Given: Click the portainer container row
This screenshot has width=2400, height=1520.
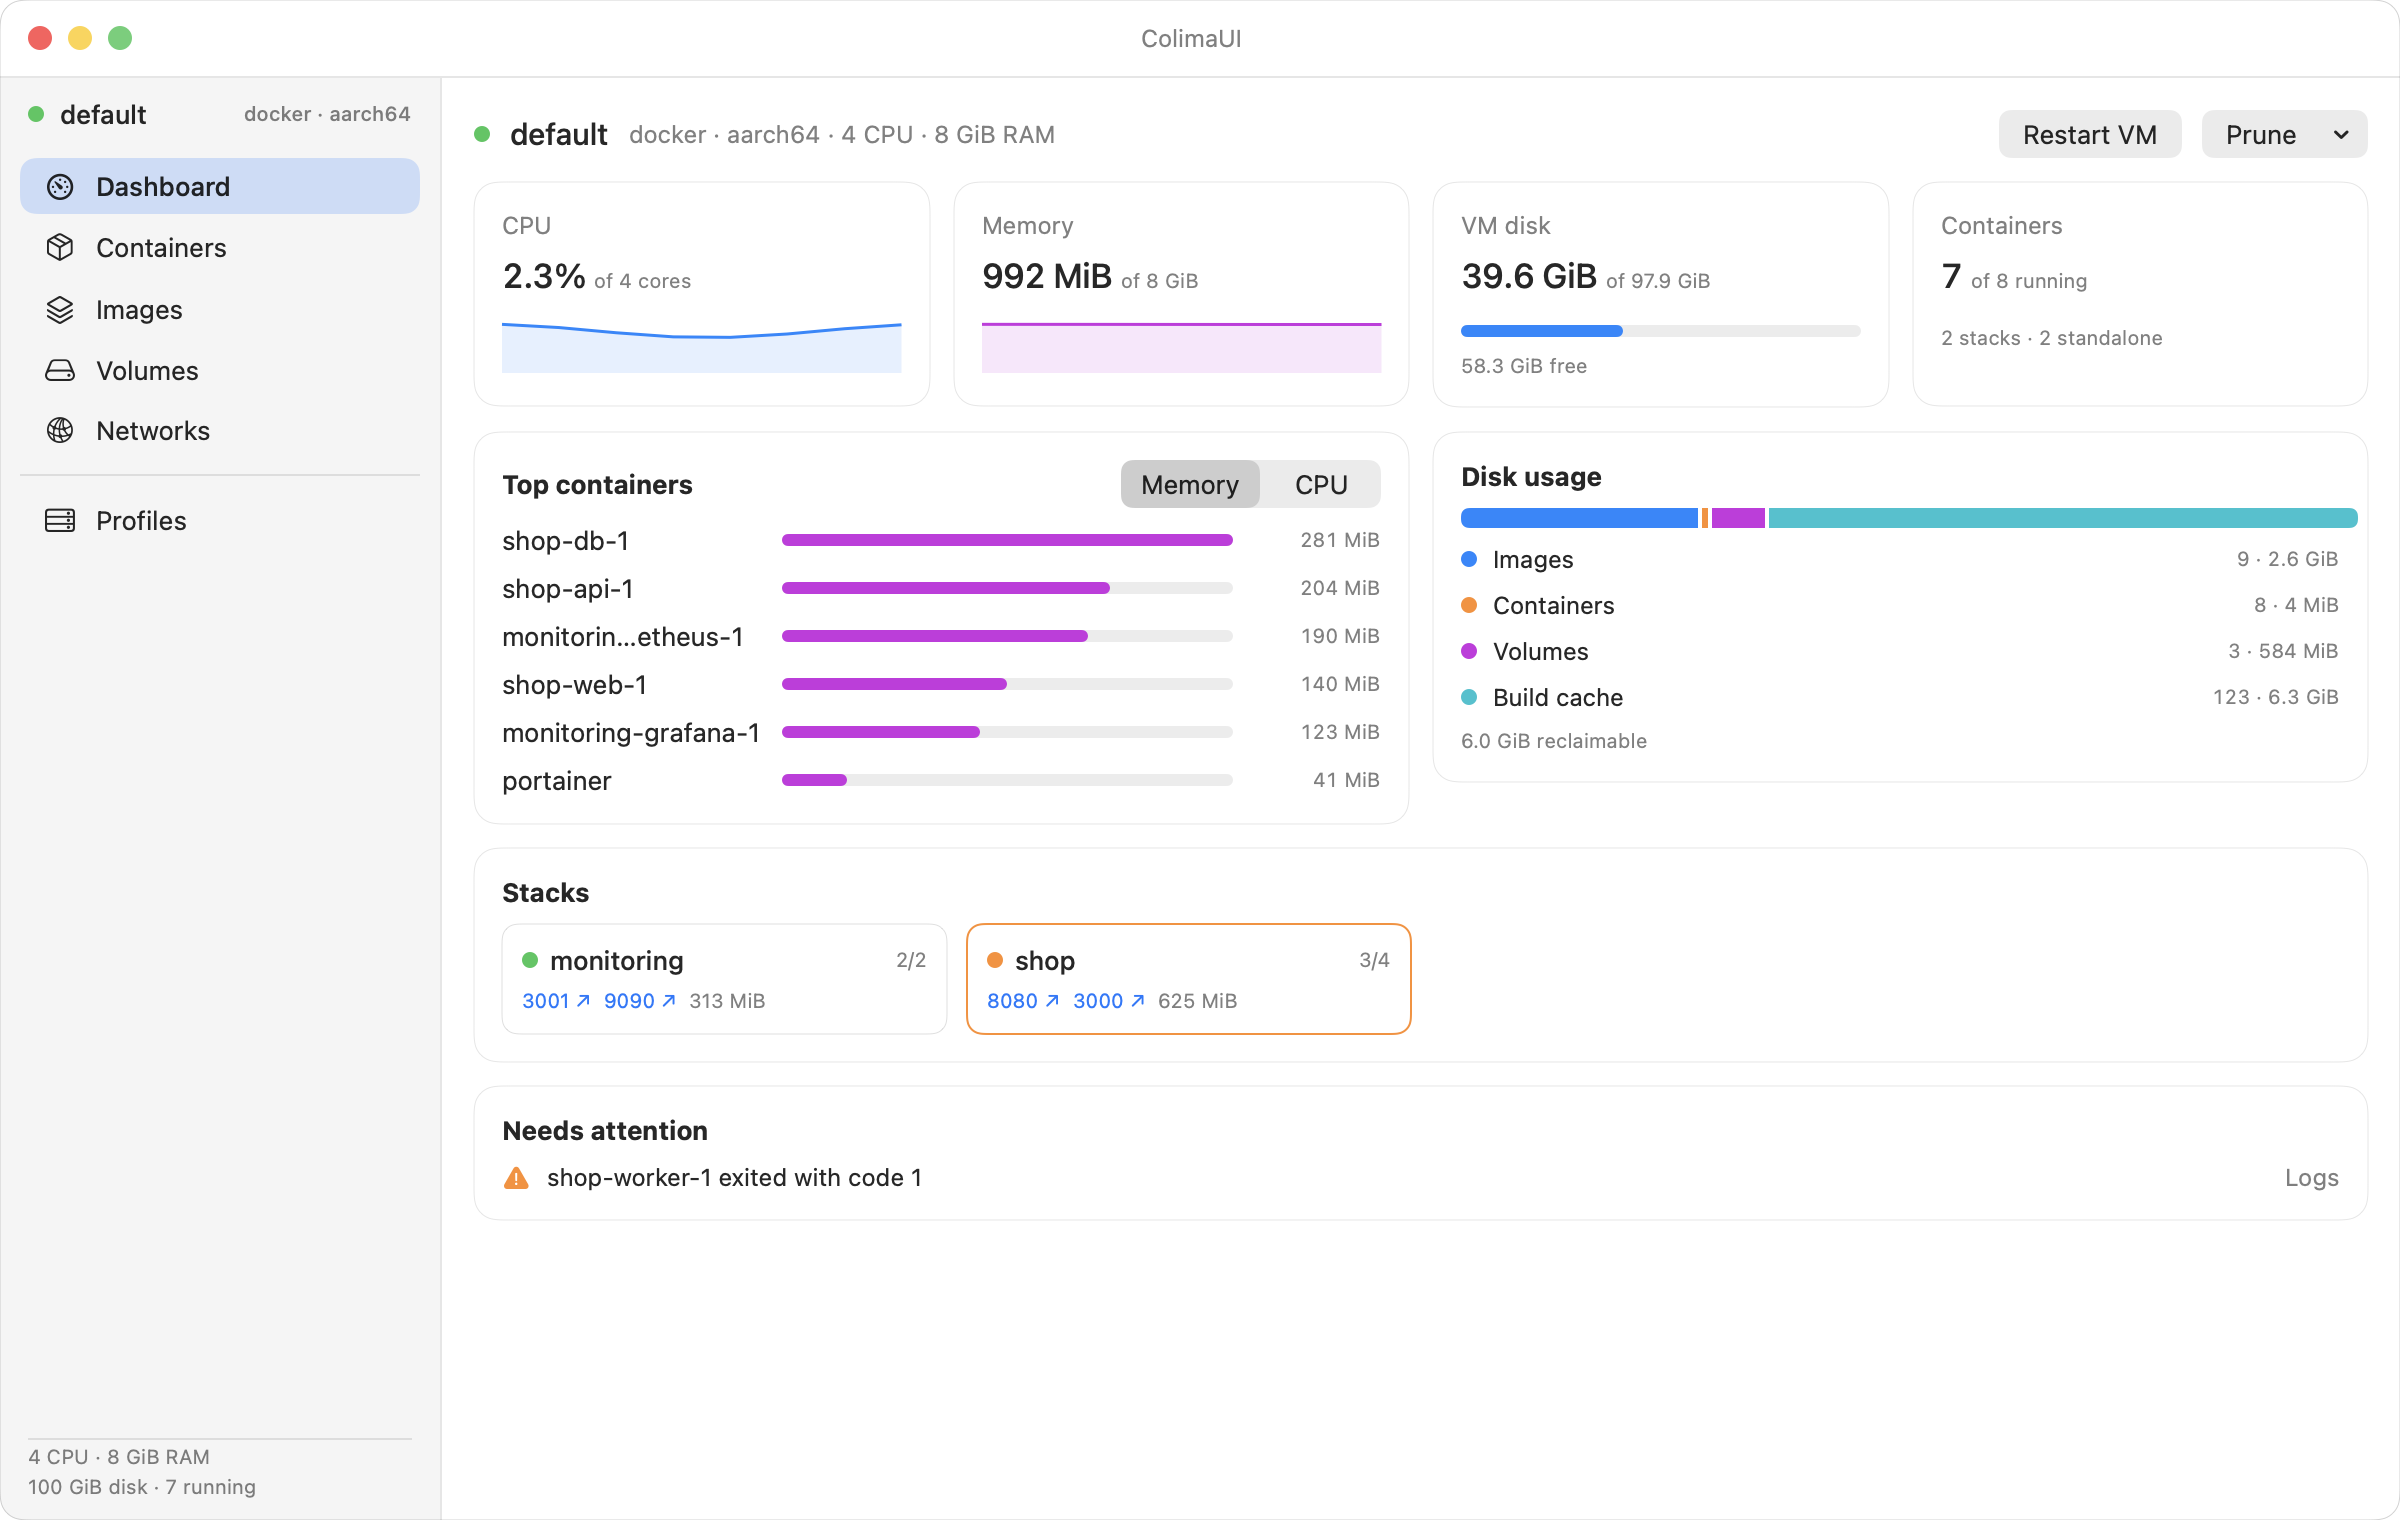Looking at the screenshot, I should tap(941, 780).
